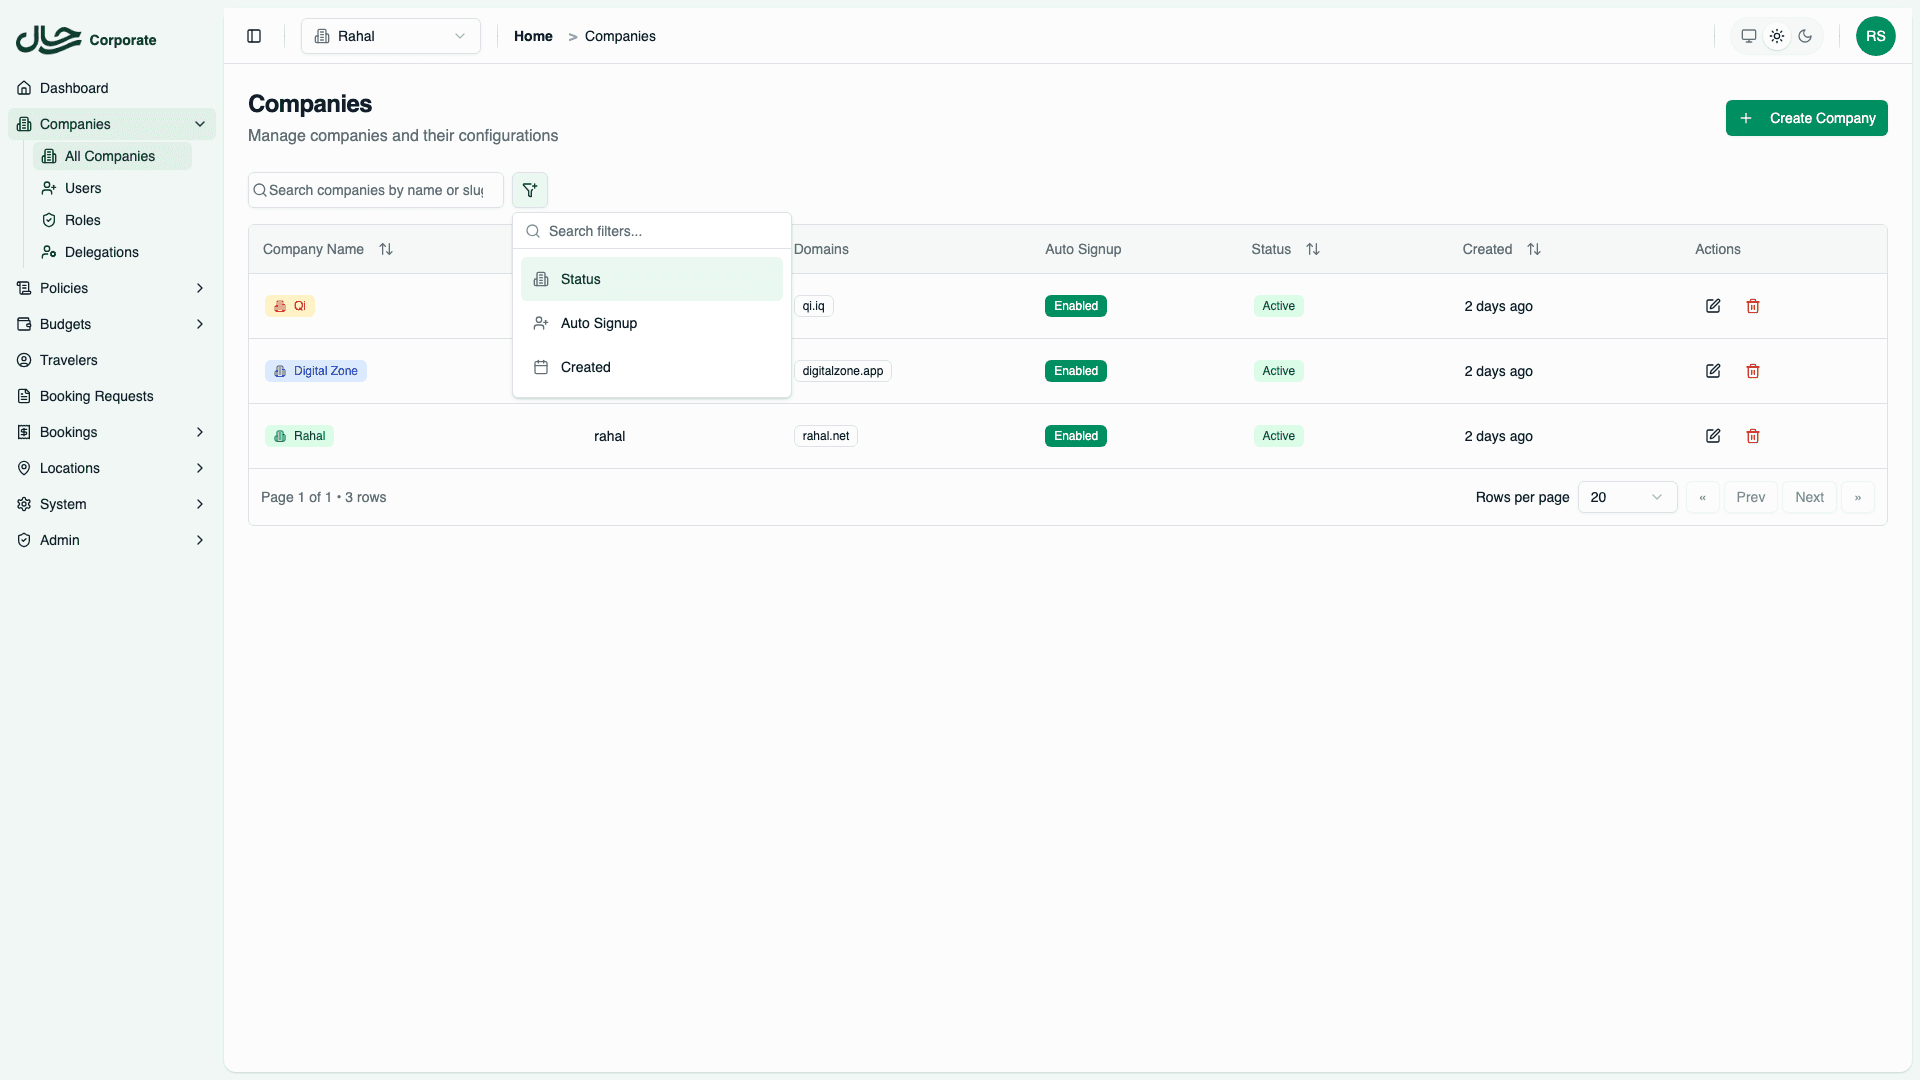The height and width of the screenshot is (1080, 1920).
Task: Go to Home via the breadcrumb link
Action: [533, 36]
